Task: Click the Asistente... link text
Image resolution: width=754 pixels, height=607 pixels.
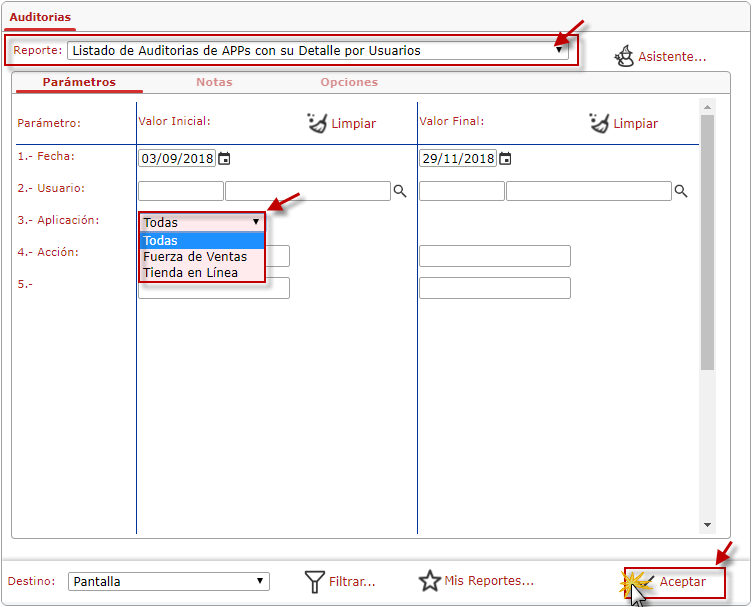Action: point(672,57)
